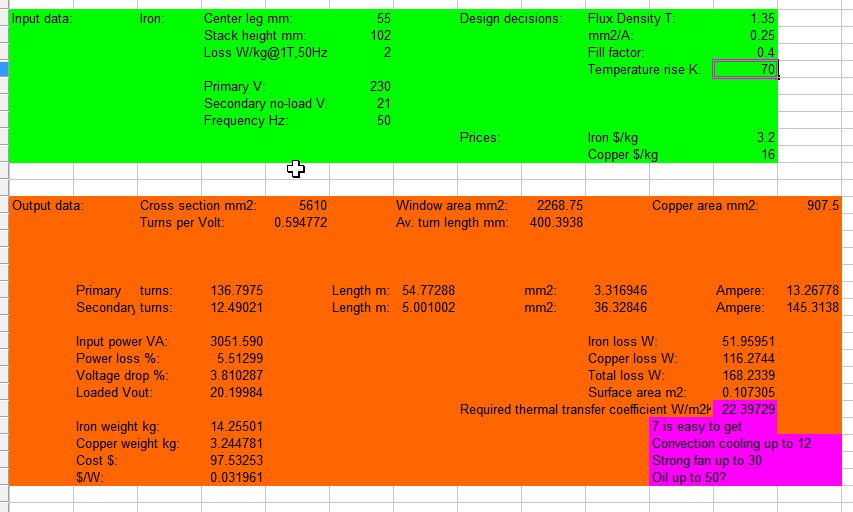Image resolution: width=853 pixels, height=512 pixels.
Task: Select the Center leg mm value 55
Action: point(384,18)
